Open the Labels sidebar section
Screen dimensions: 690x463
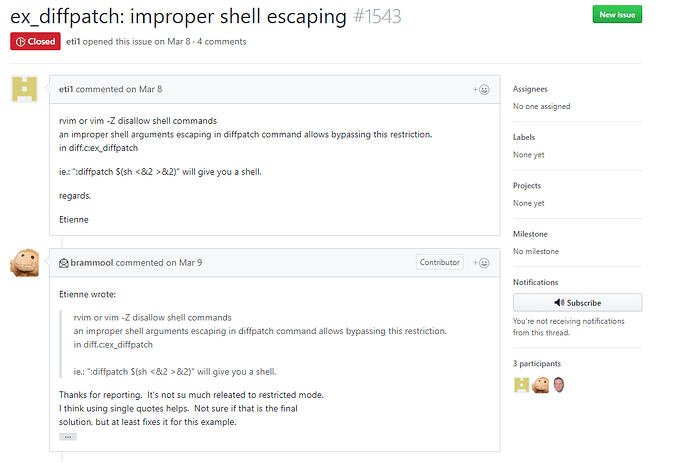point(524,137)
